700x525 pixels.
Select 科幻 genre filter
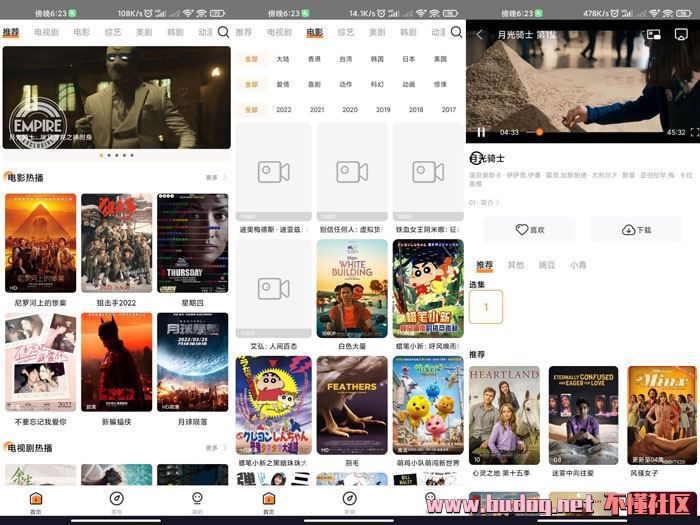pos(377,84)
